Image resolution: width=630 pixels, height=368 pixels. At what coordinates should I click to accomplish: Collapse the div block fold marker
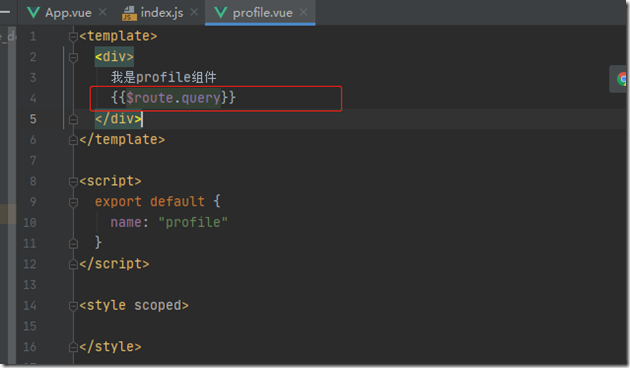tap(73, 58)
